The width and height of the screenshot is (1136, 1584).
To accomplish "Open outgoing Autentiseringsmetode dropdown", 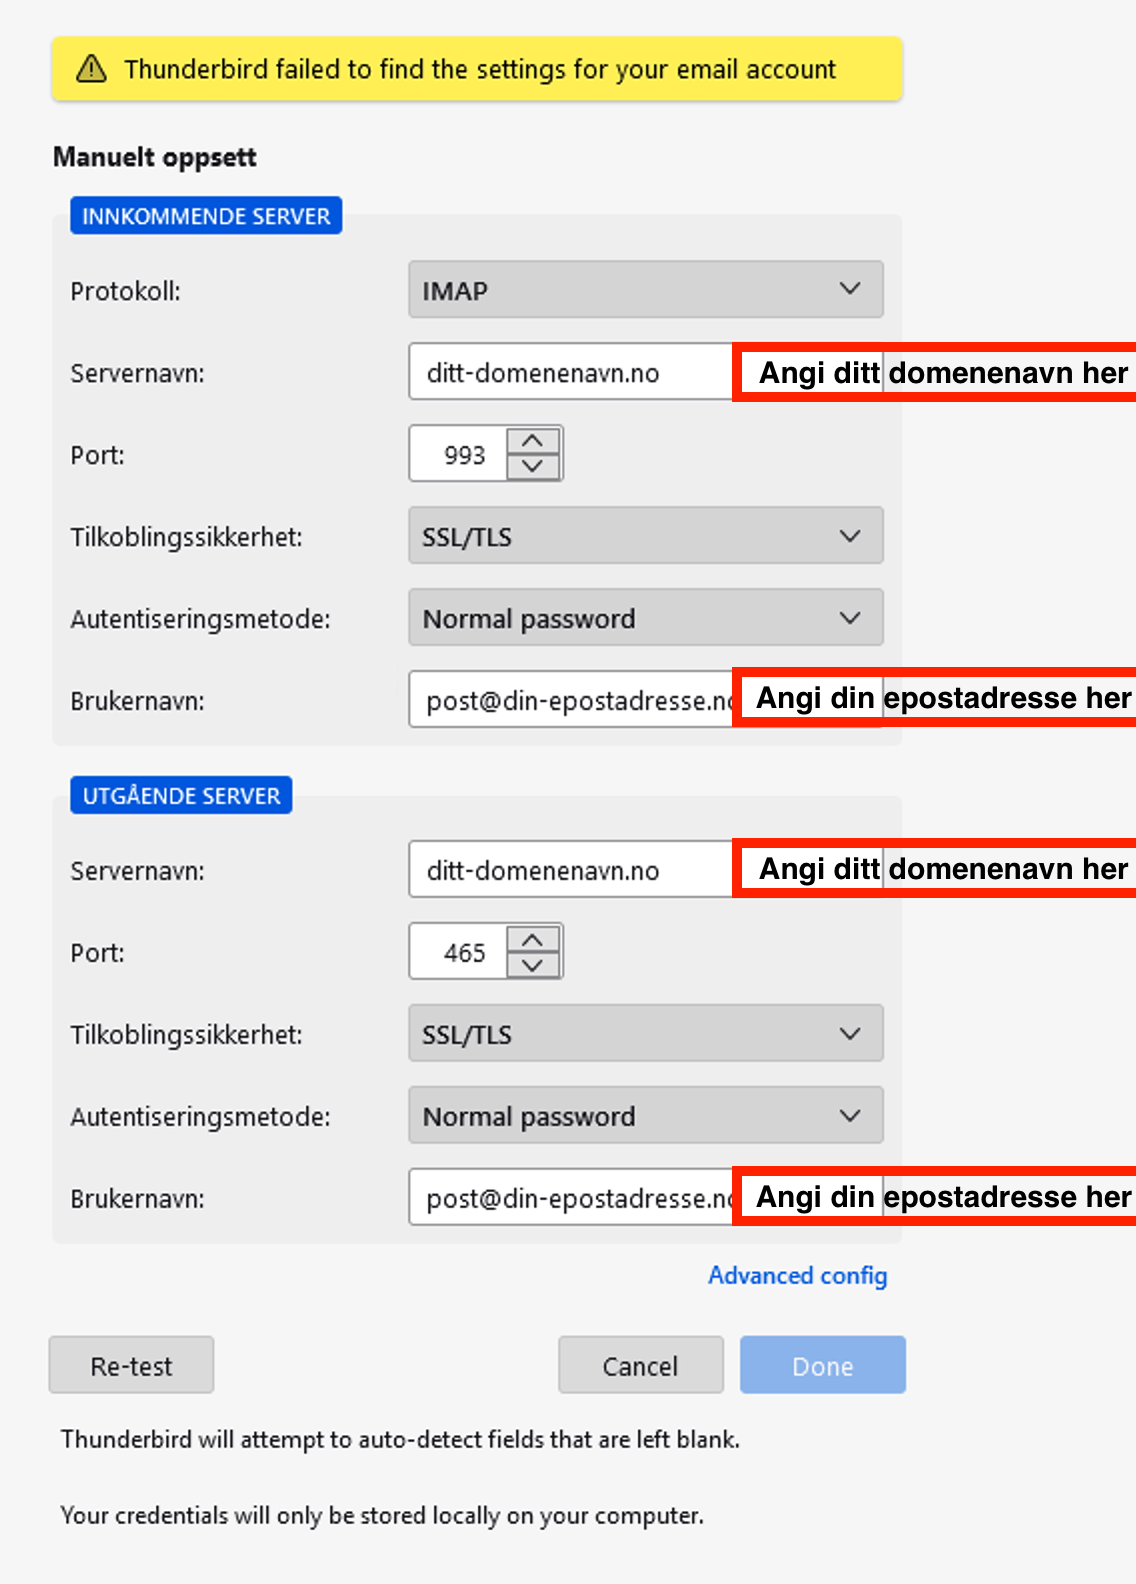I will pyautogui.click(x=645, y=1115).
